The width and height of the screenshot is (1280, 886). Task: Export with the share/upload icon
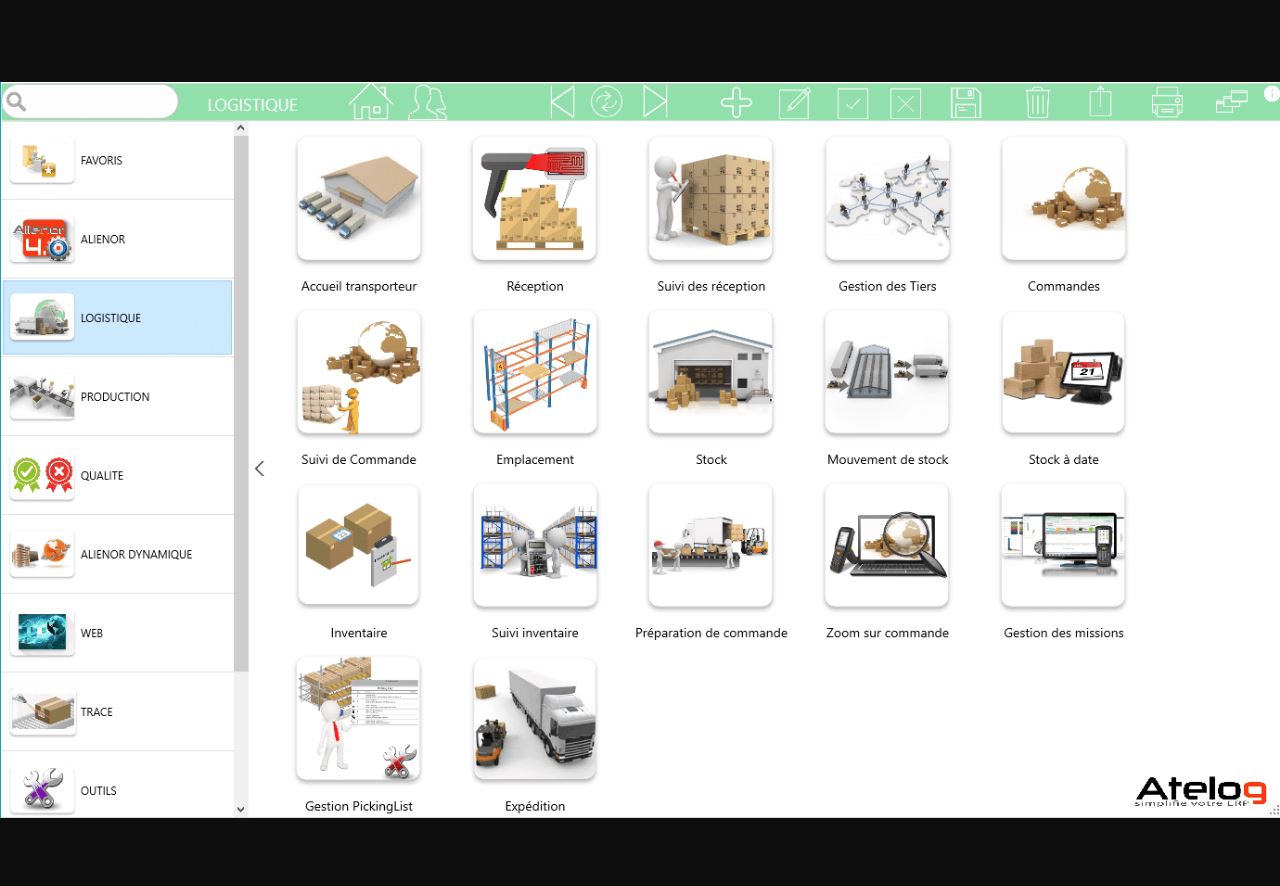(x=1100, y=101)
